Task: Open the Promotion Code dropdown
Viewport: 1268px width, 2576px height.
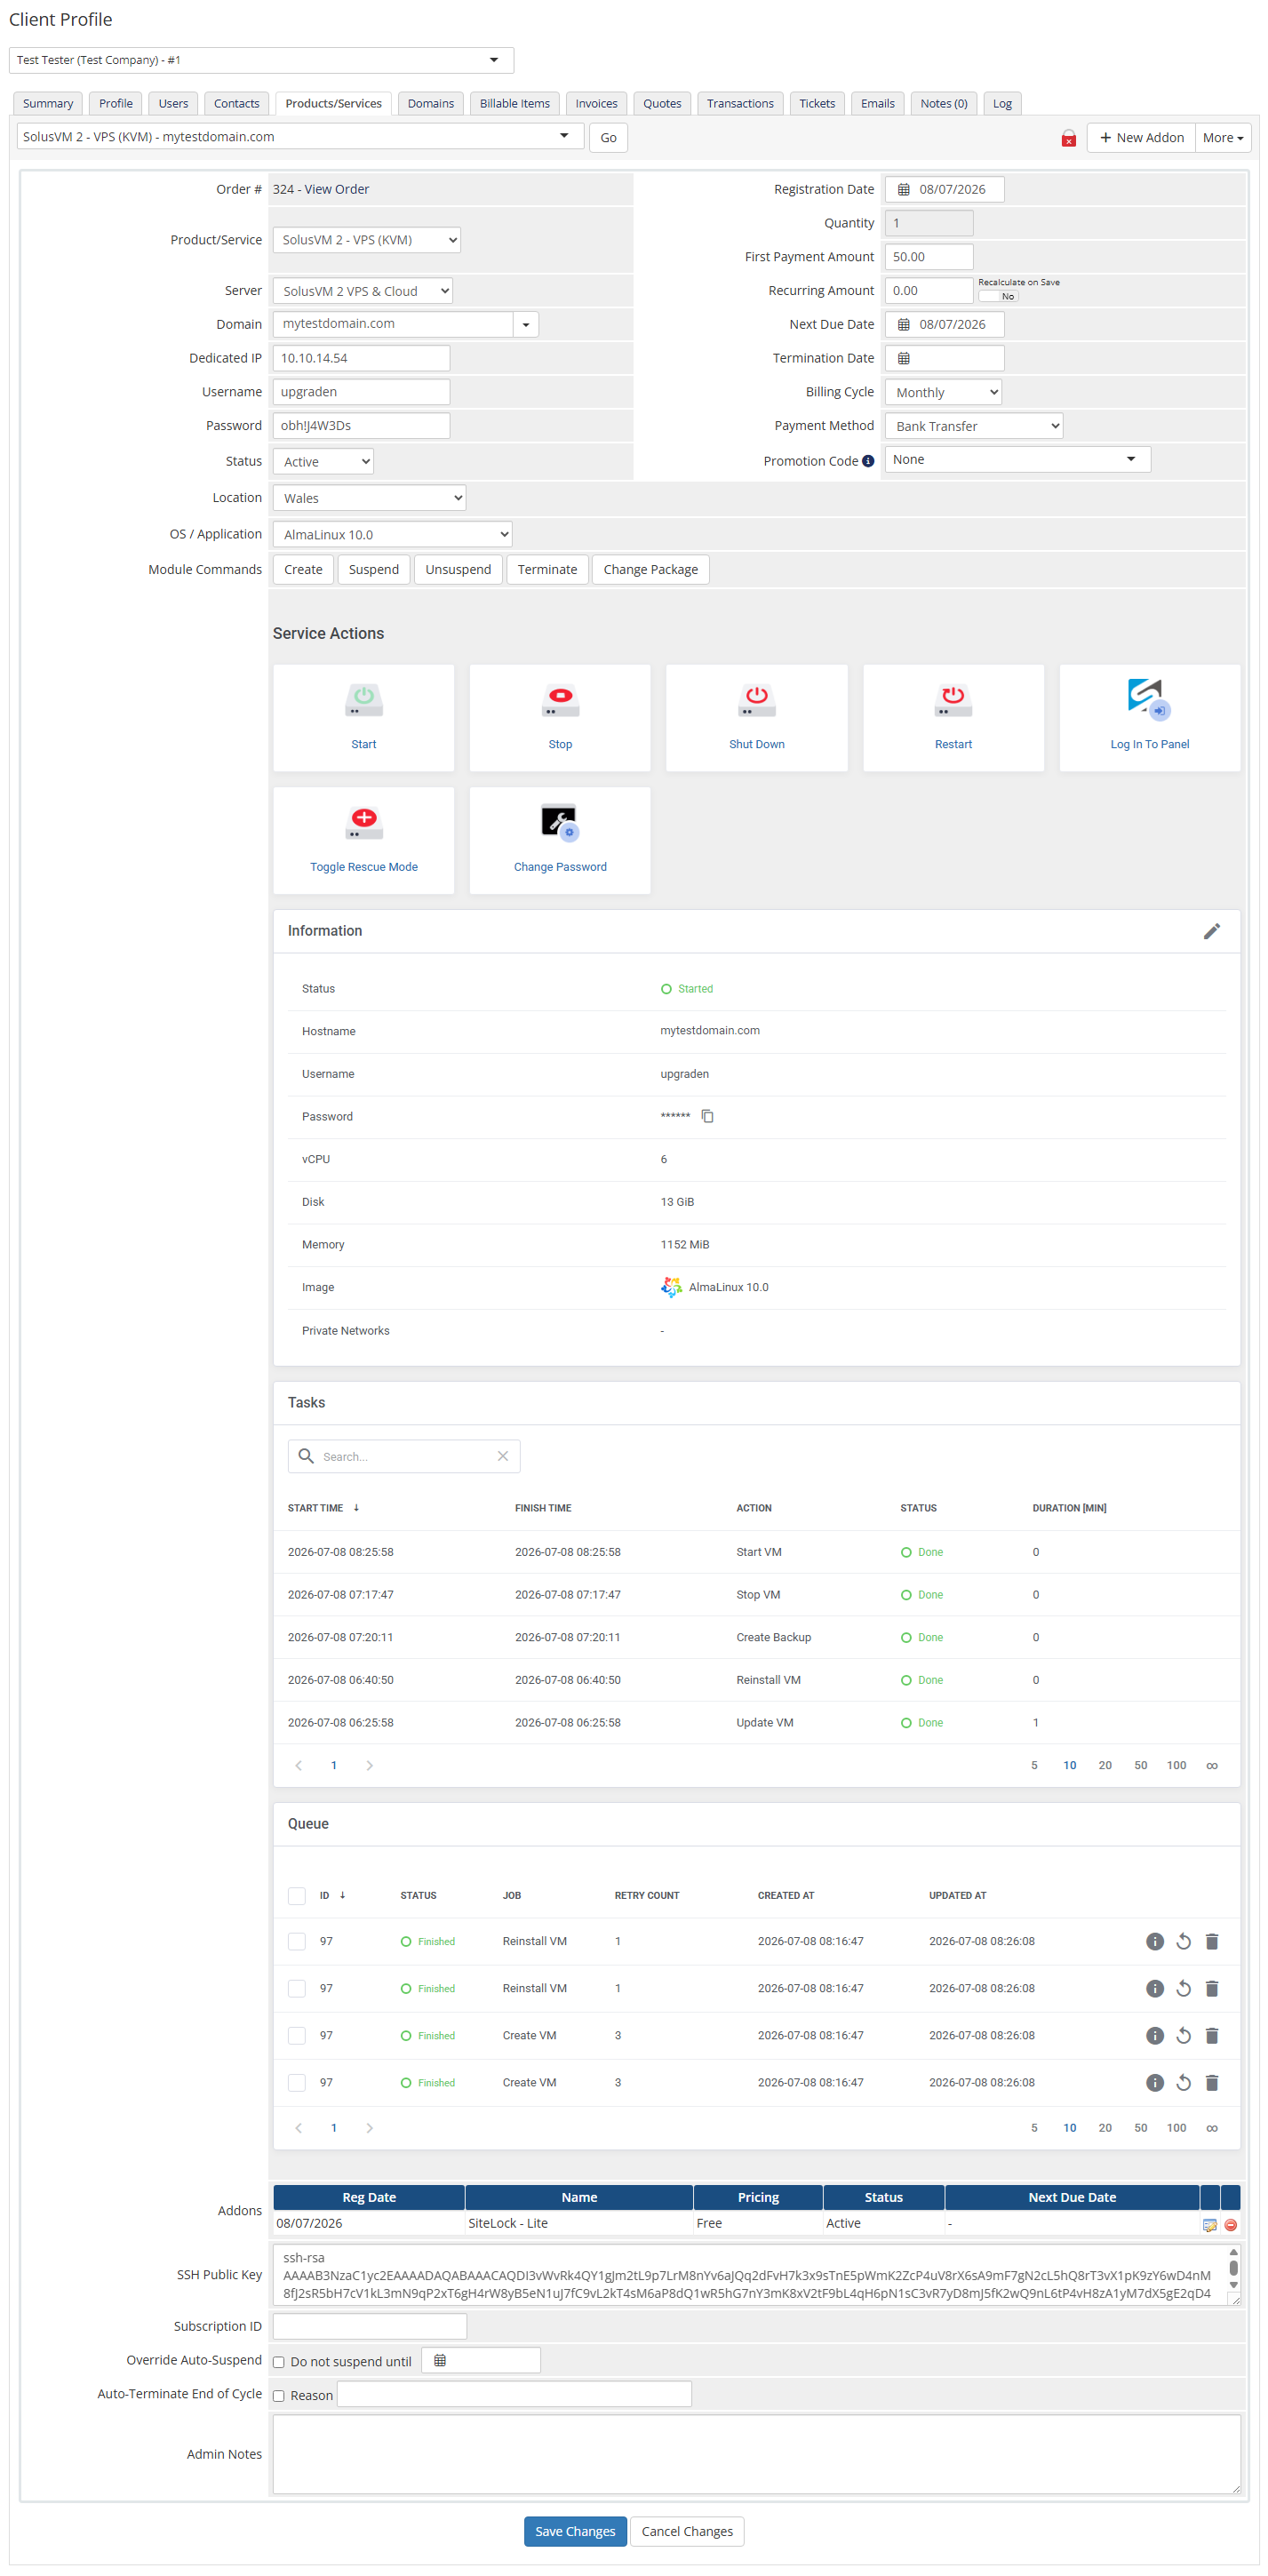Action: pos(1017,459)
